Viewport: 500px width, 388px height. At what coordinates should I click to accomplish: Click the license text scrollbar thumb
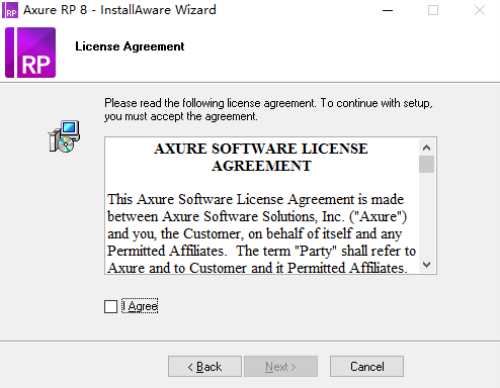(x=427, y=164)
